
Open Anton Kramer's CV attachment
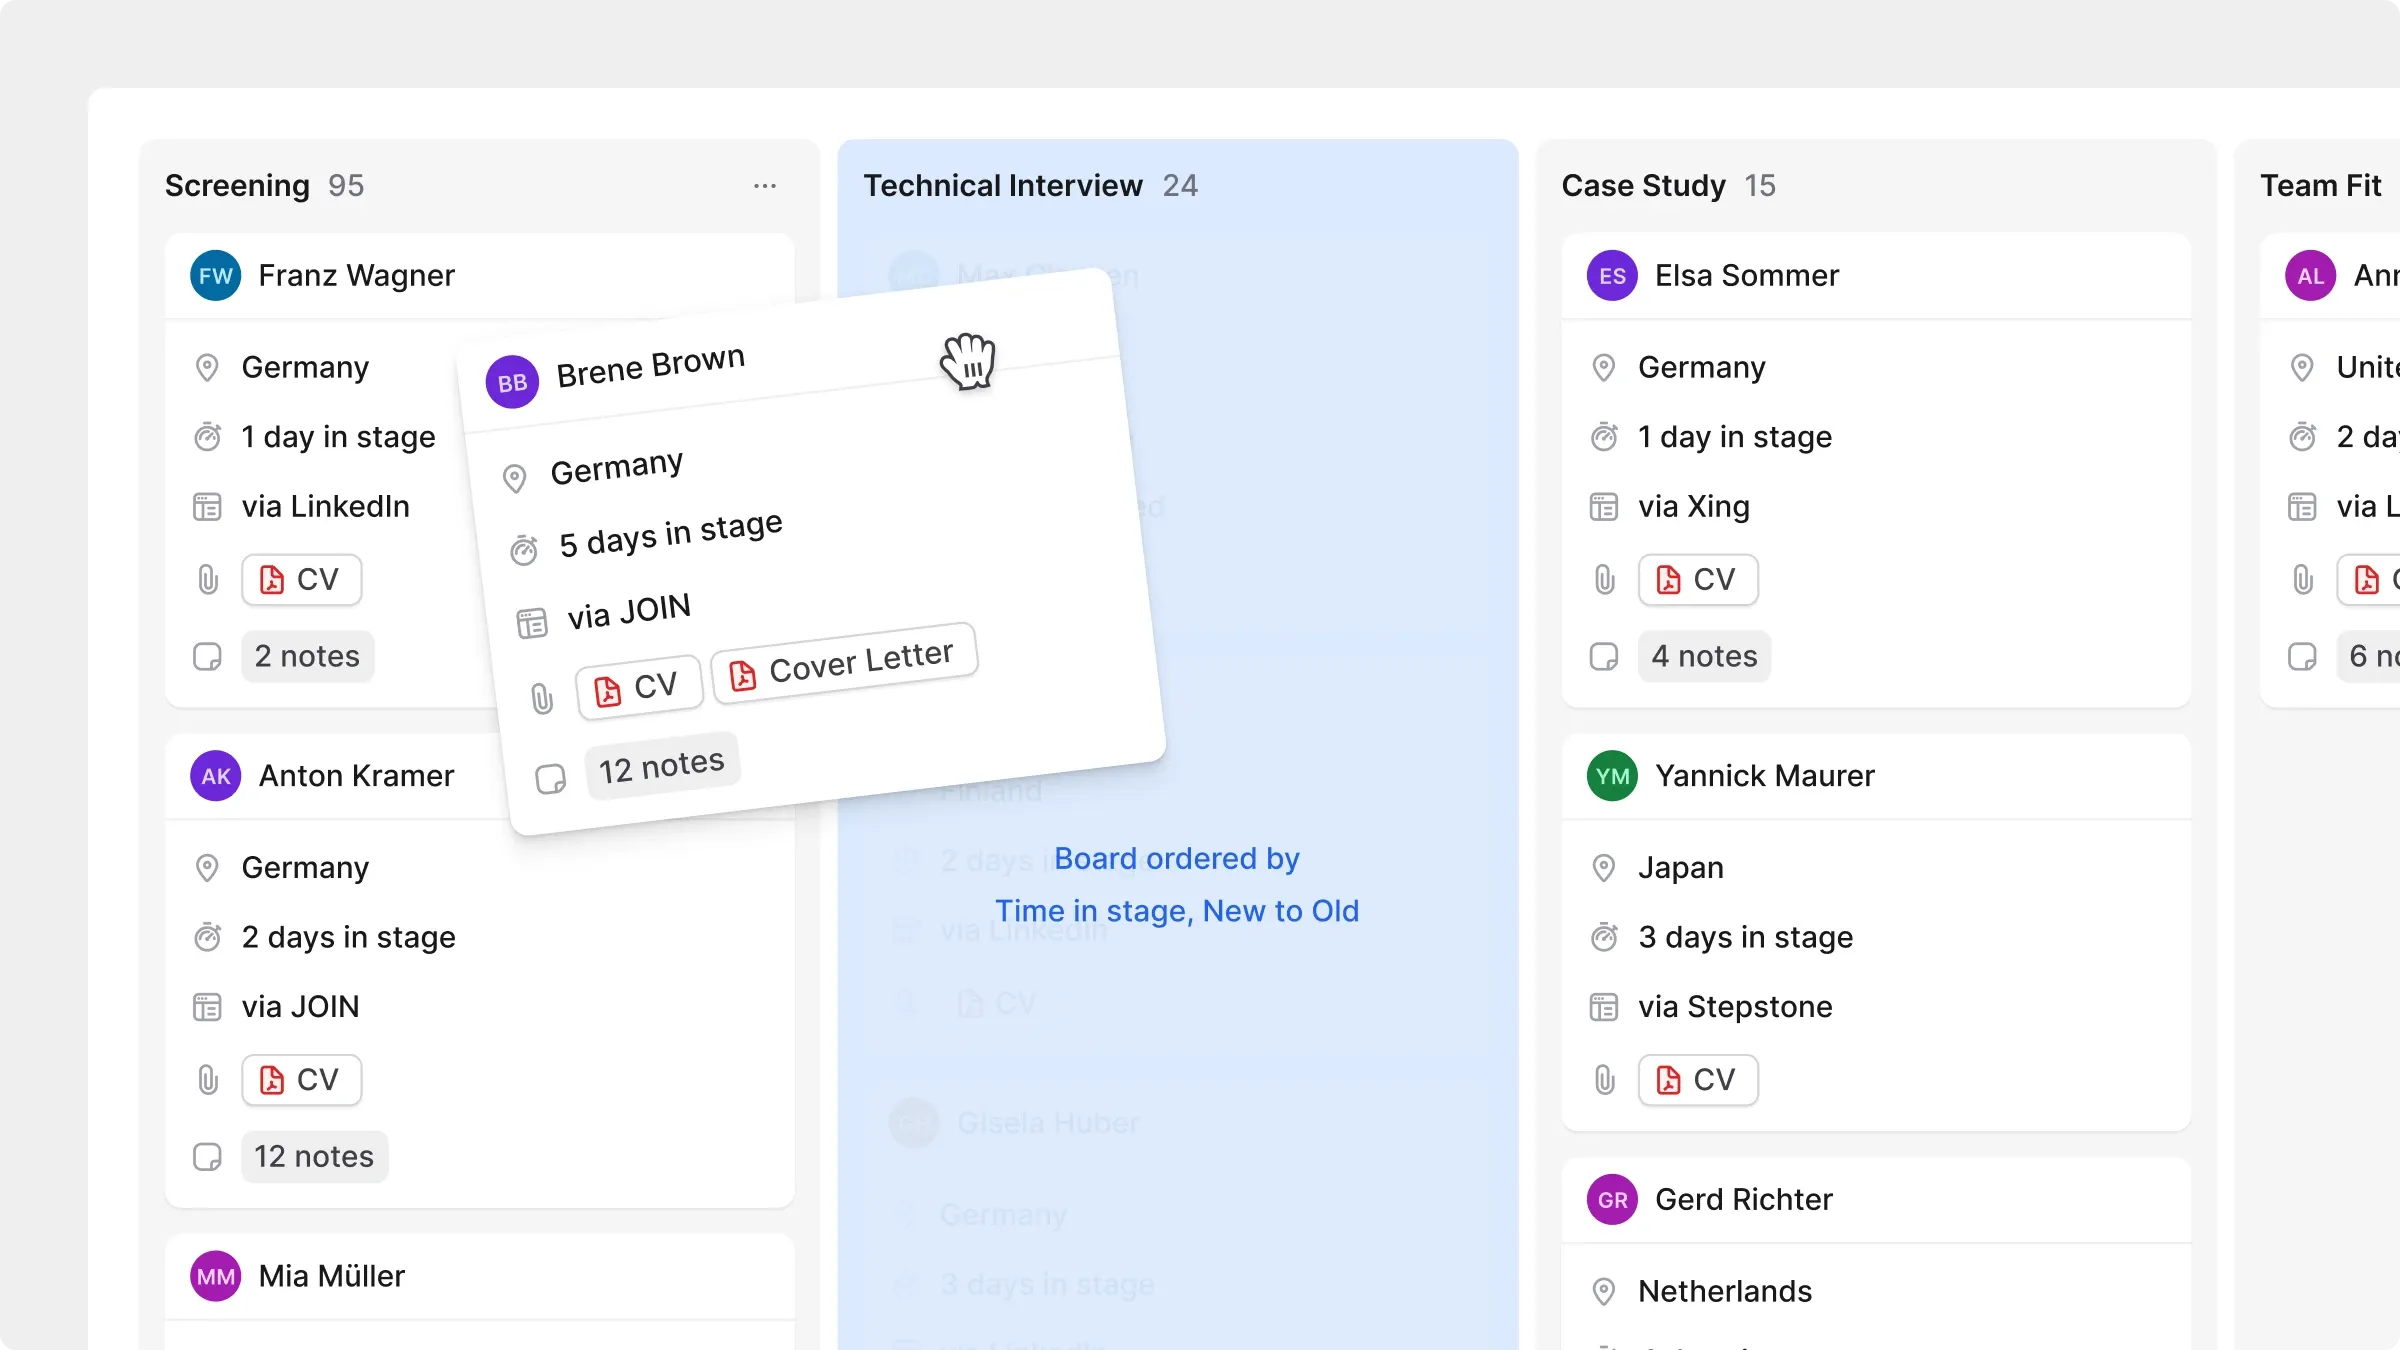tap(301, 1080)
